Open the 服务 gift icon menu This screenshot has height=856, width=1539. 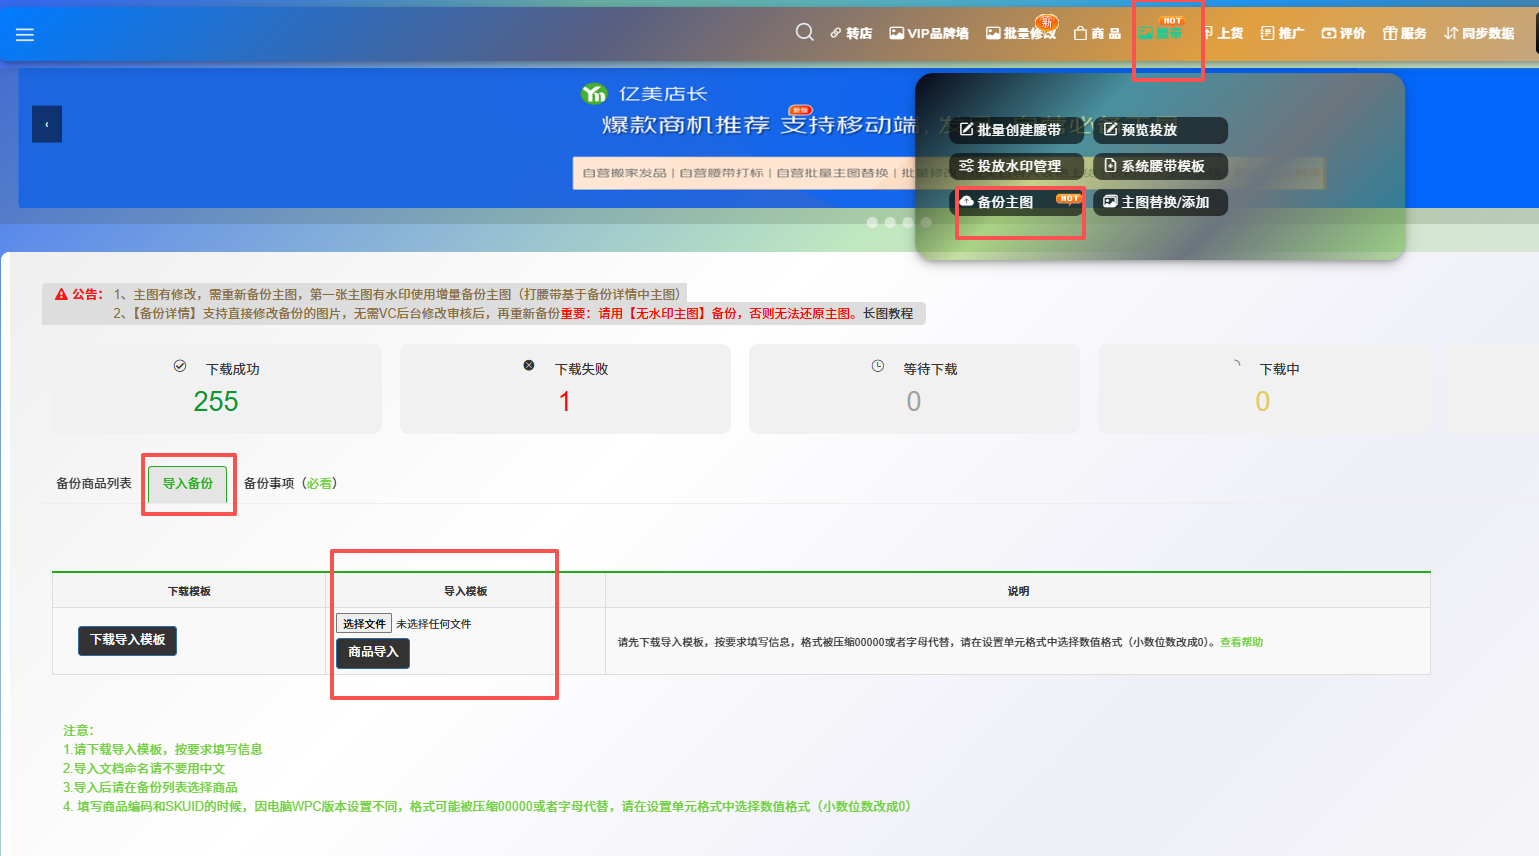tap(1404, 34)
